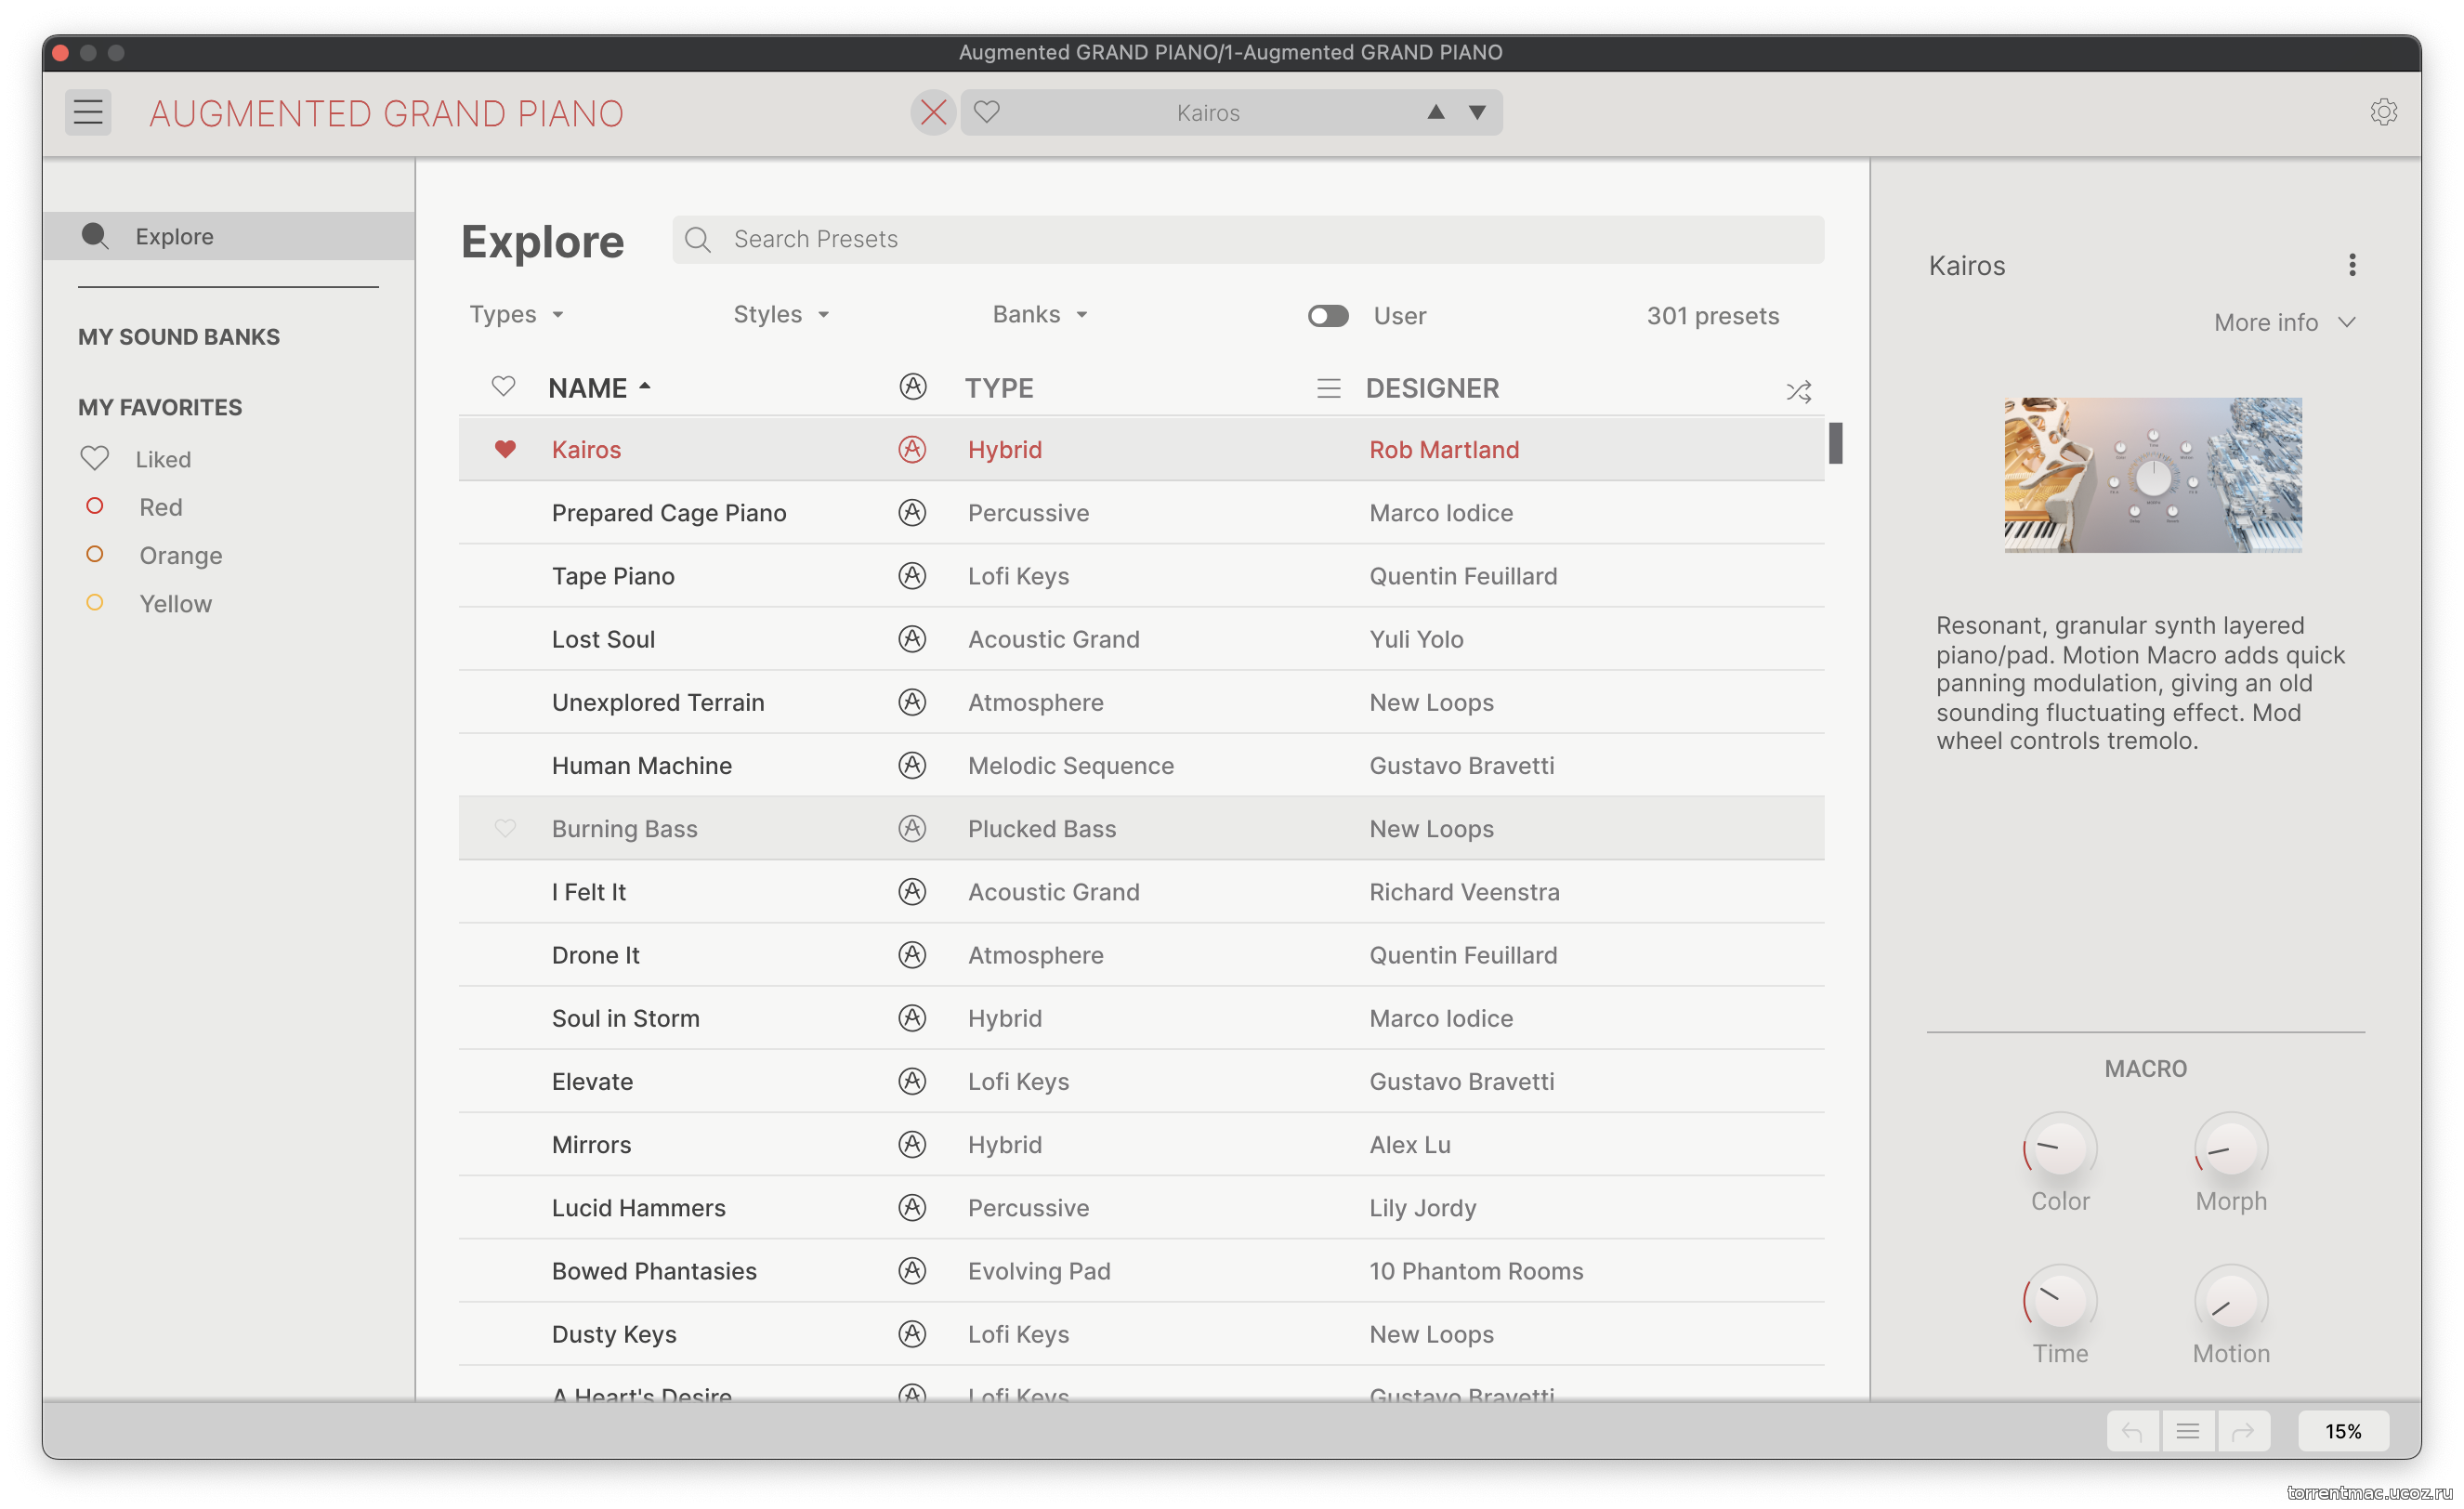Click Arturia icon in Burning Bass row
2464x1509 pixels.
[x=911, y=828]
